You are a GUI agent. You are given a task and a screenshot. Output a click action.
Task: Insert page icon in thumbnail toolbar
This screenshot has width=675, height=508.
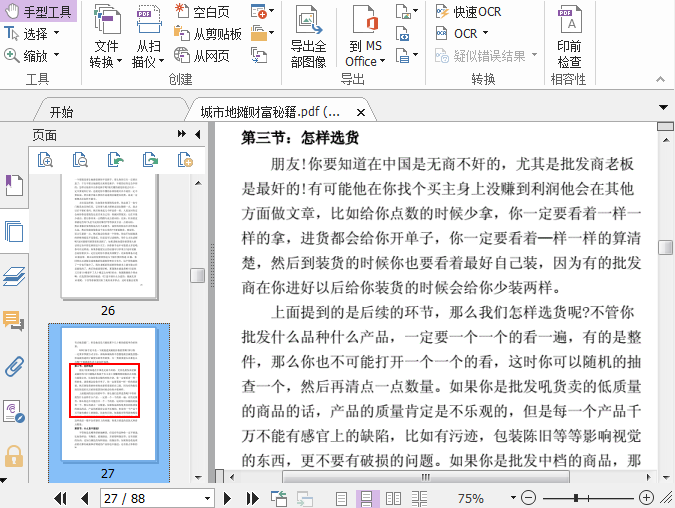tap(186, 160)
